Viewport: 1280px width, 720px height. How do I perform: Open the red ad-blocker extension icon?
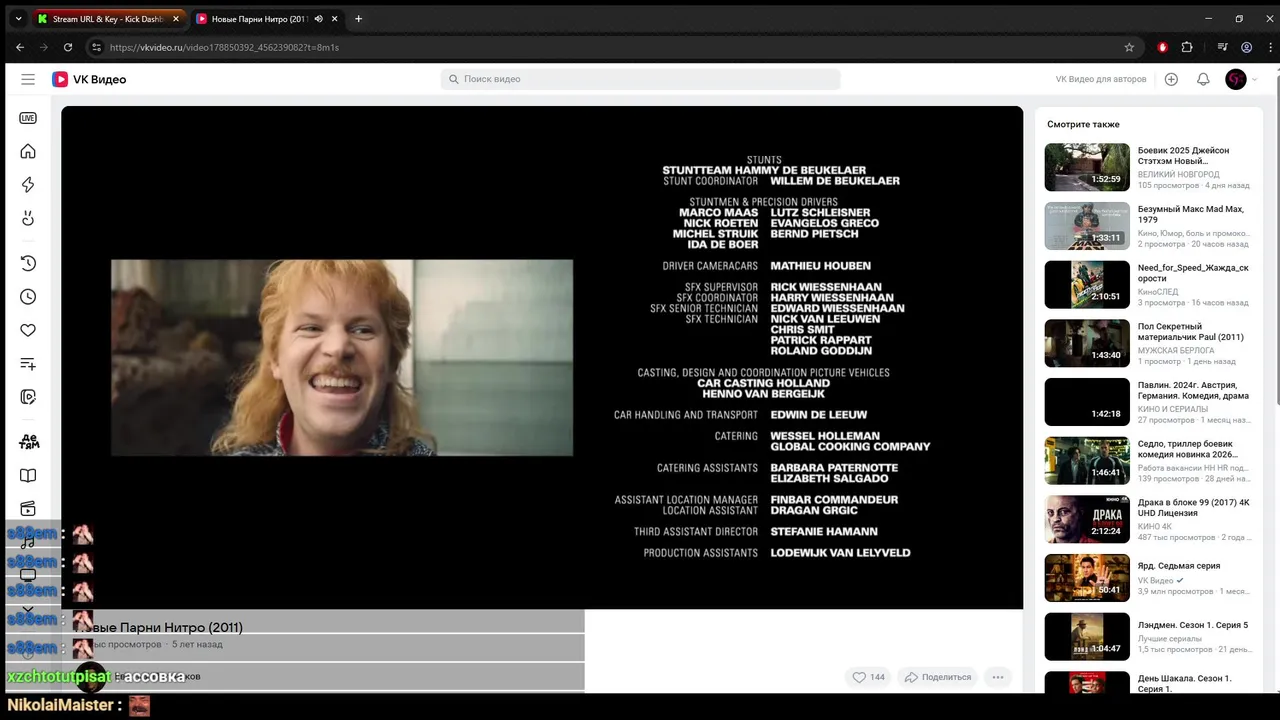pyautogui.click(x=1162, y=47)
